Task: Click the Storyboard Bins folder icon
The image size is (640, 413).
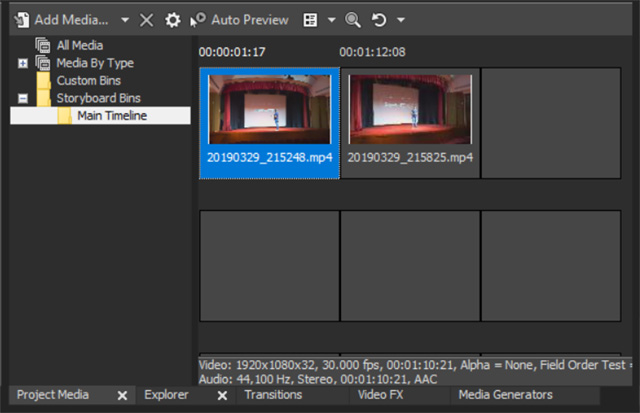Action: point(43,98)
